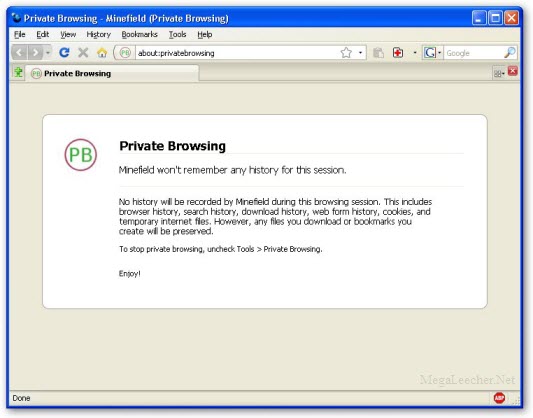Open the Google search engine selector
533x418 pixels.
tap(432, 53)
